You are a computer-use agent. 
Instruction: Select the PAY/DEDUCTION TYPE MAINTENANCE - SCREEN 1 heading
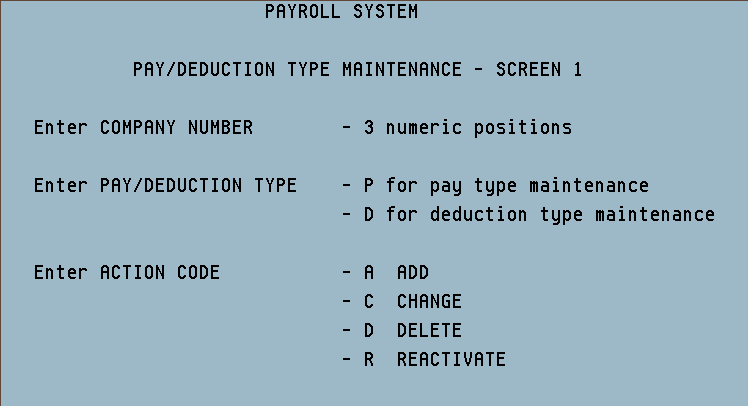pyautogui.click(x=357, y=70)
